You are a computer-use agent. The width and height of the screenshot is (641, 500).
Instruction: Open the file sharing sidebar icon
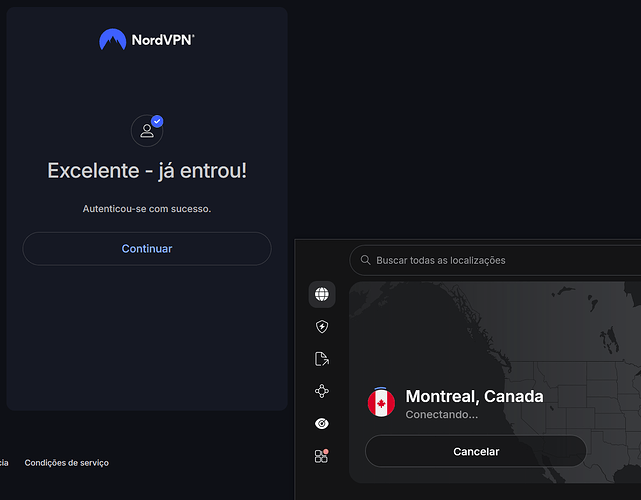pos(322,359)
